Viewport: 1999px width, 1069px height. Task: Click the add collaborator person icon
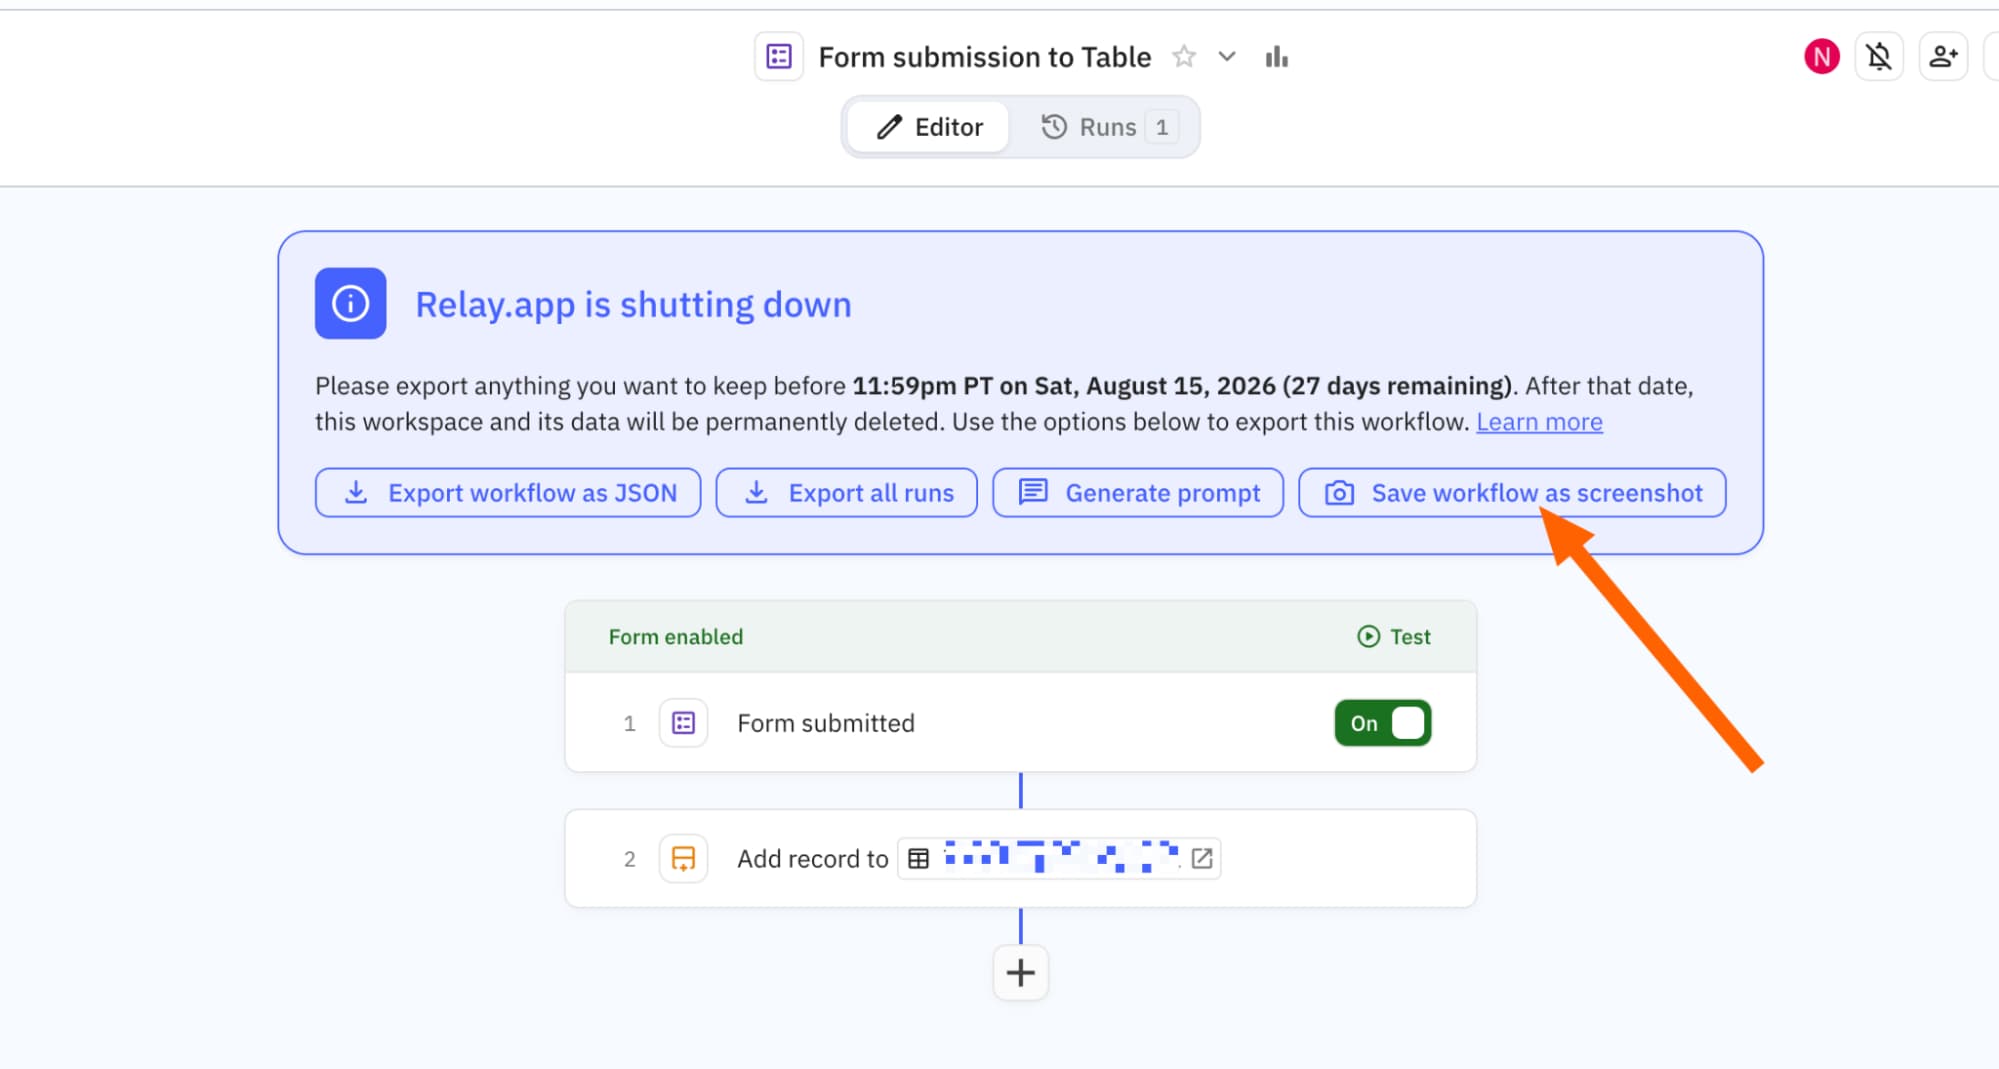tap(1943, 56)
